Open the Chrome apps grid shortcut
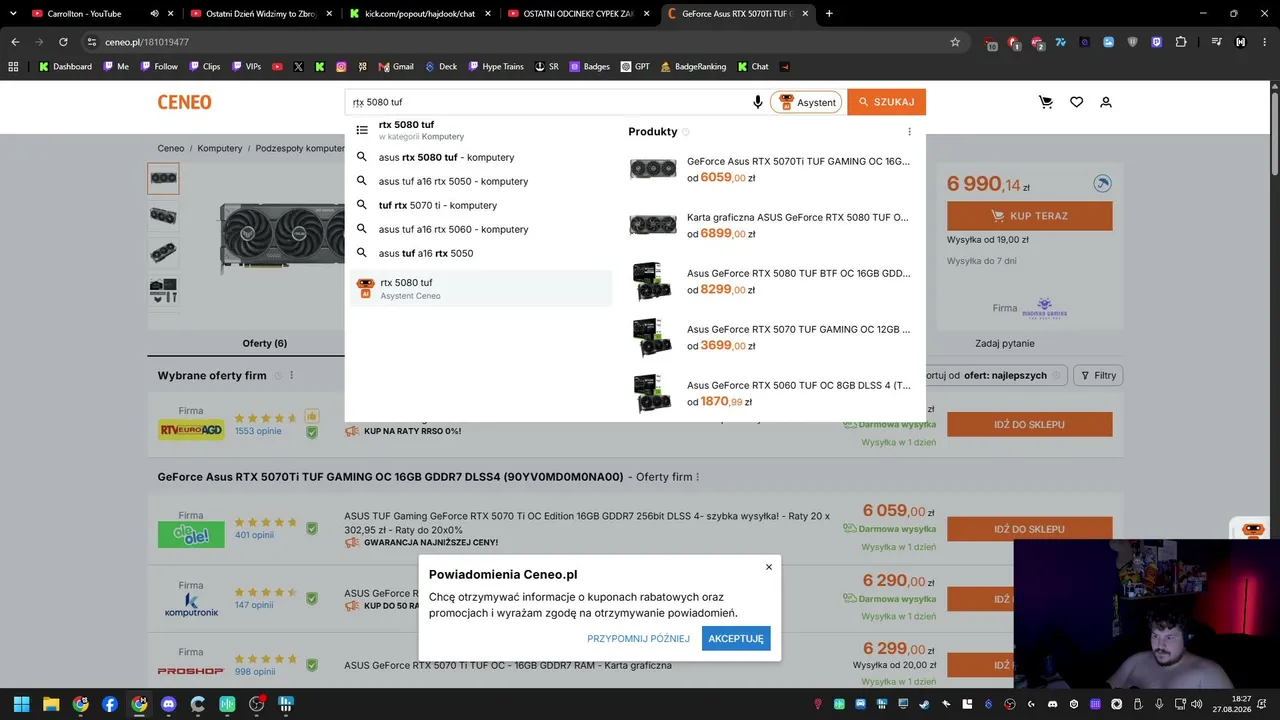The width and height of the screenshot is (1280, 720). (x=13, y=67)
